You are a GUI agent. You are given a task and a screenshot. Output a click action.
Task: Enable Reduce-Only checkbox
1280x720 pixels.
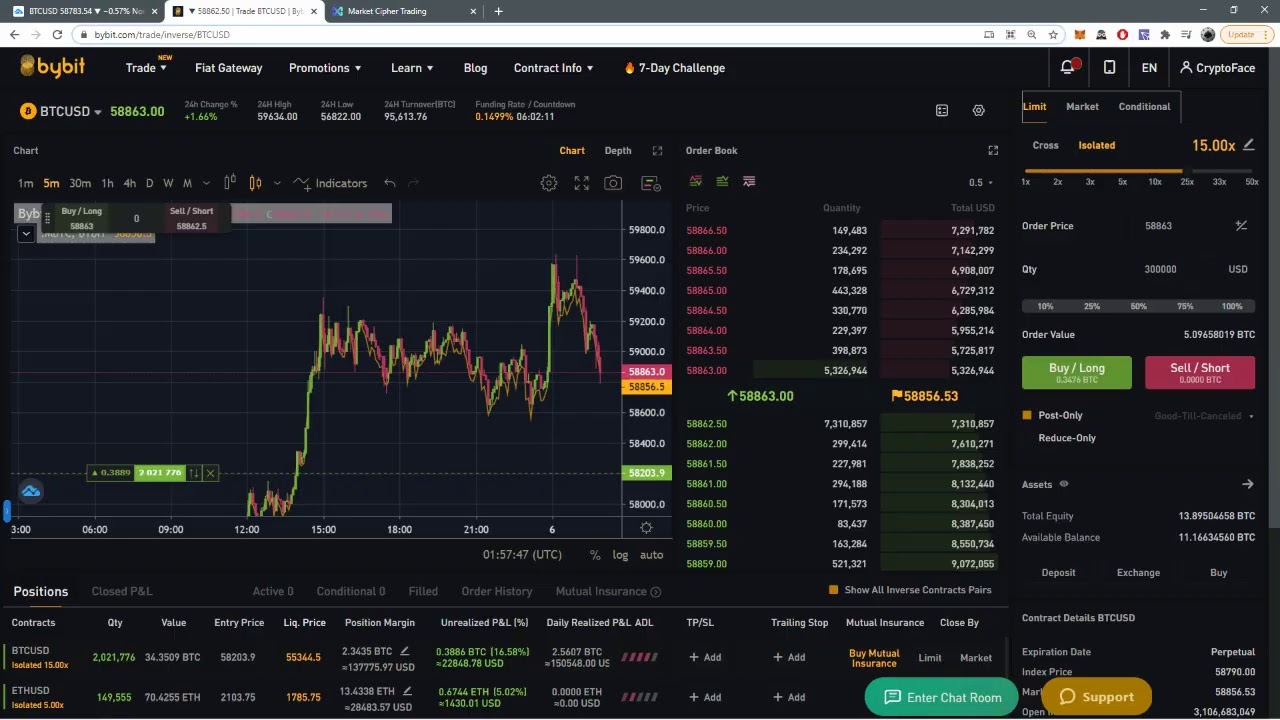(x=1027, y=438)
